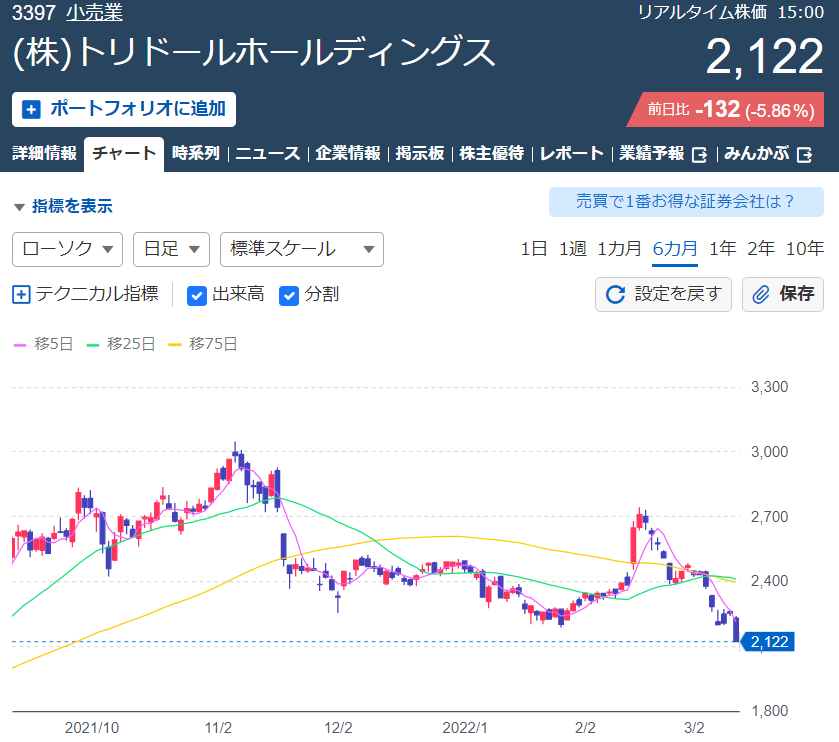The image size is (839, 742).
Task: Add stock via ポートフォリオに追加 button
Action: tap(124, 110)
